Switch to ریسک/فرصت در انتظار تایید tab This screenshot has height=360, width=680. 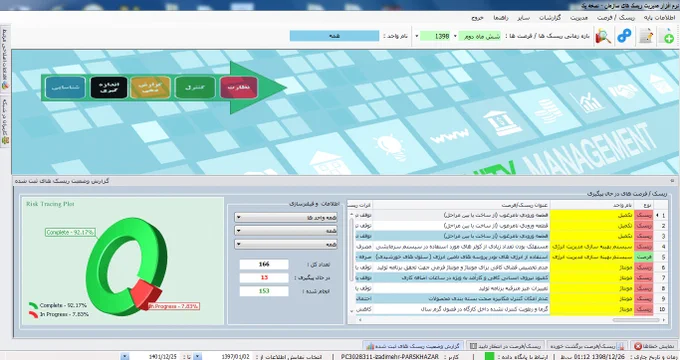coord(506,346)
